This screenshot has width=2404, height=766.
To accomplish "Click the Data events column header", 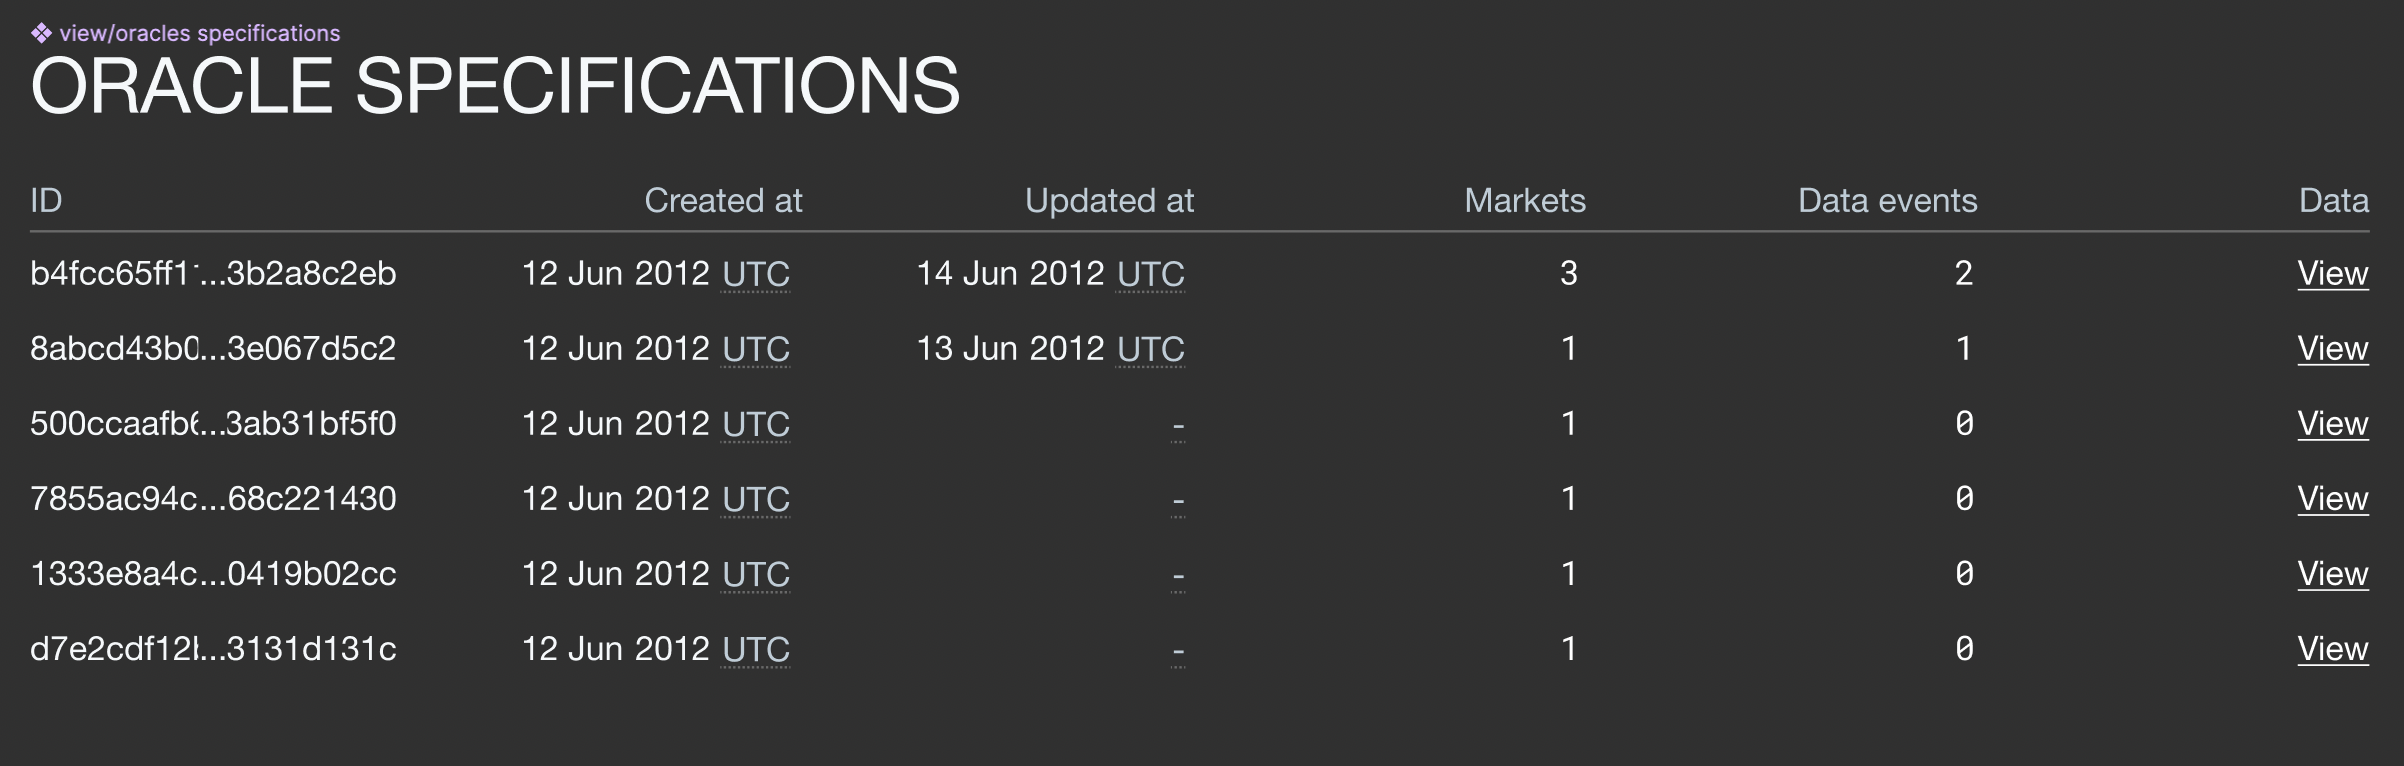I will (x=1887, y=200).
